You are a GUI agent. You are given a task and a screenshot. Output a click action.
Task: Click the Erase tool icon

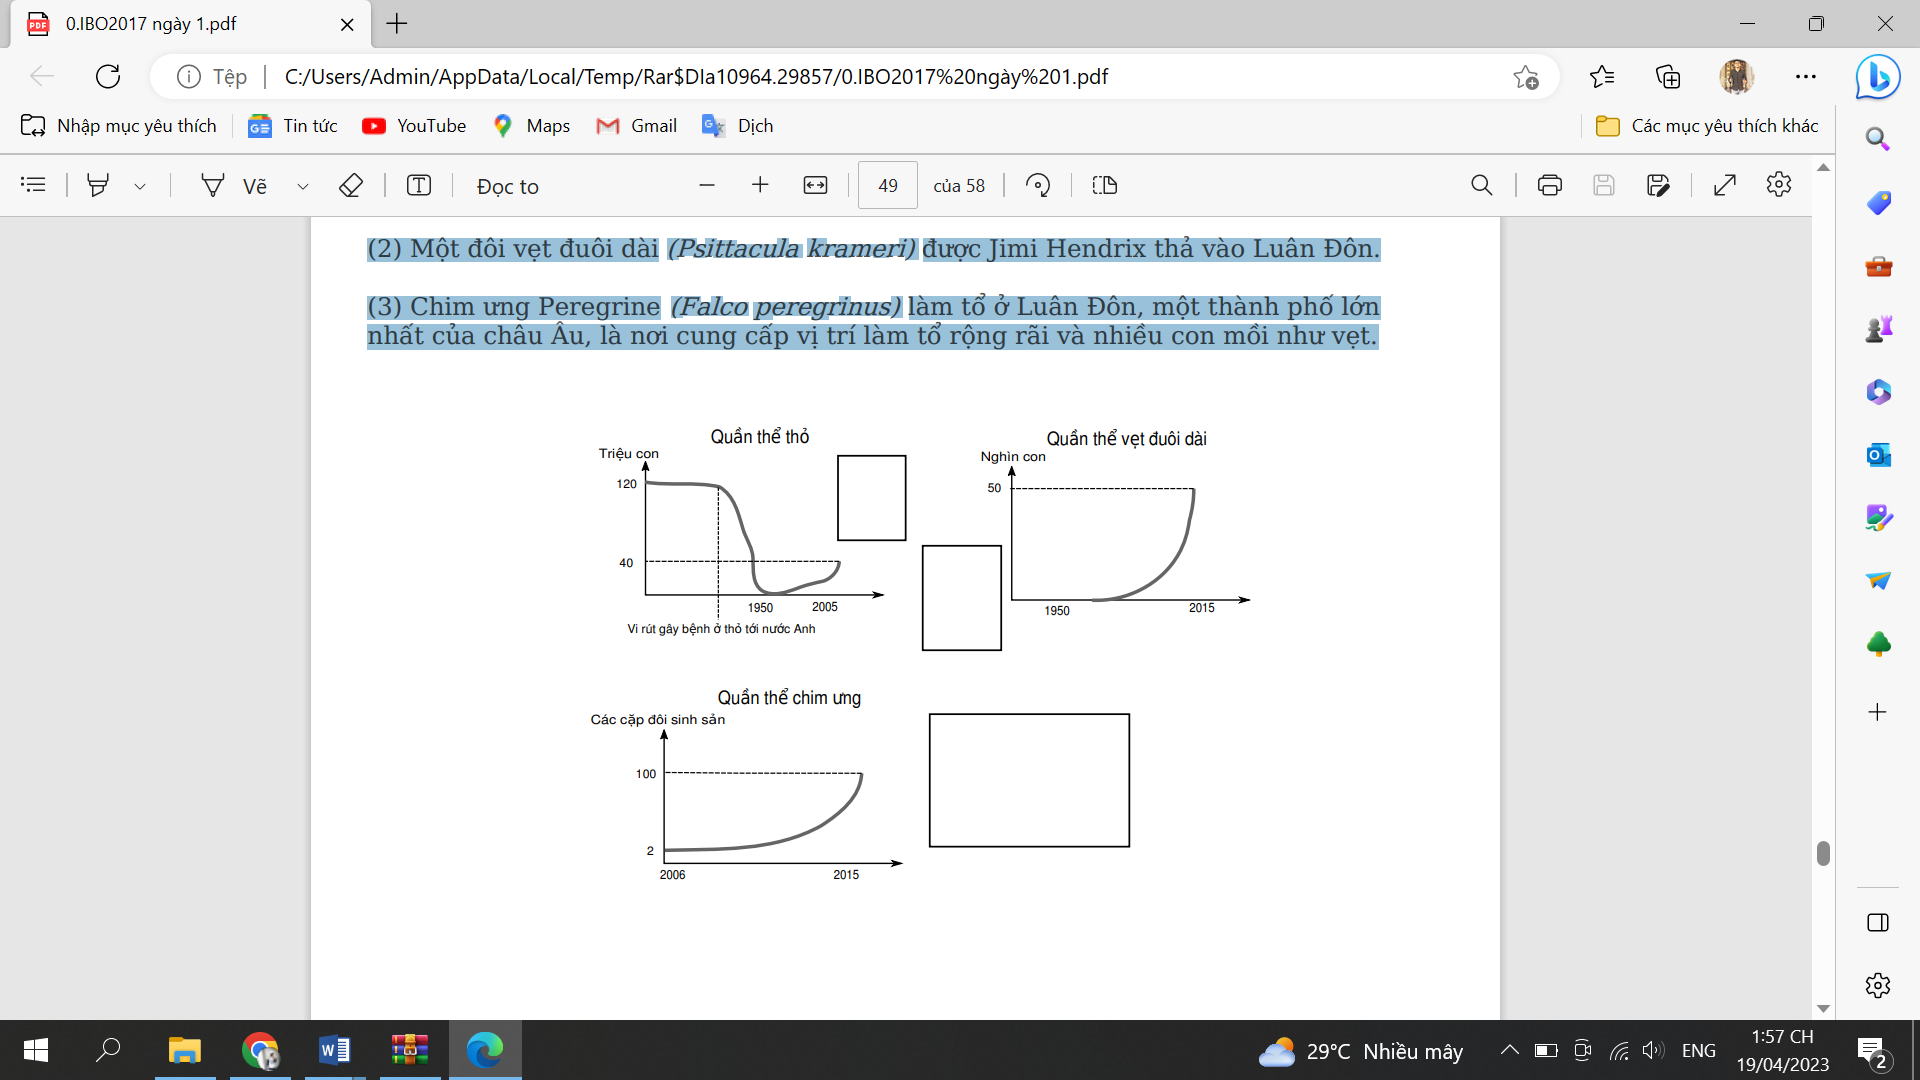pos(350,185)
